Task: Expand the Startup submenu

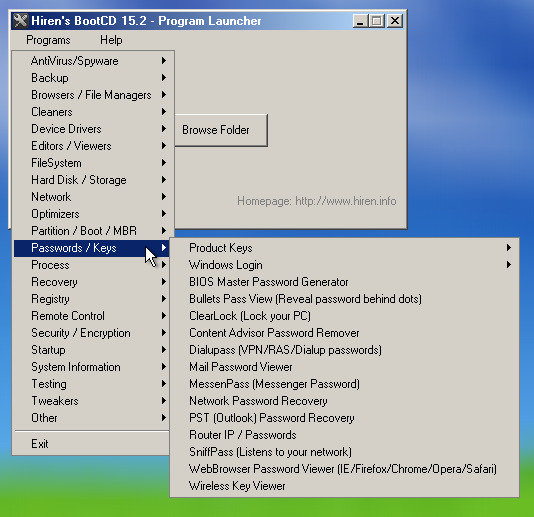Action: (91, 350)
